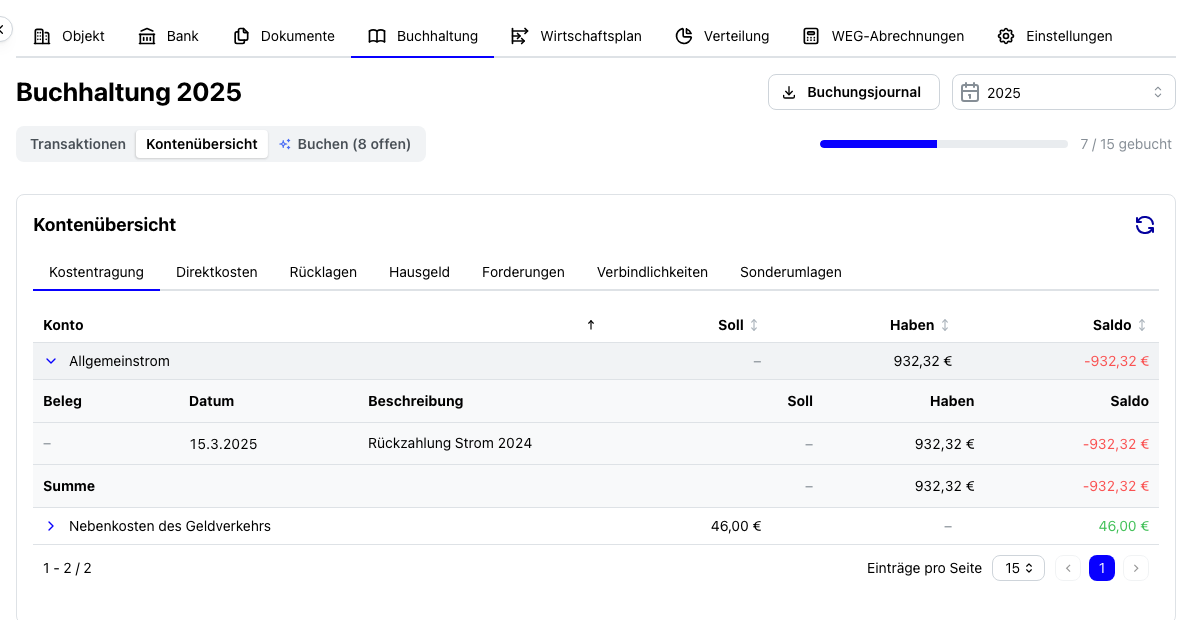Image resolution: width=1192 pixels, height=620 pixels.
Task: Click the open book Buchhaltung icon
Action: pyautogui.click(x=377, y=36)
